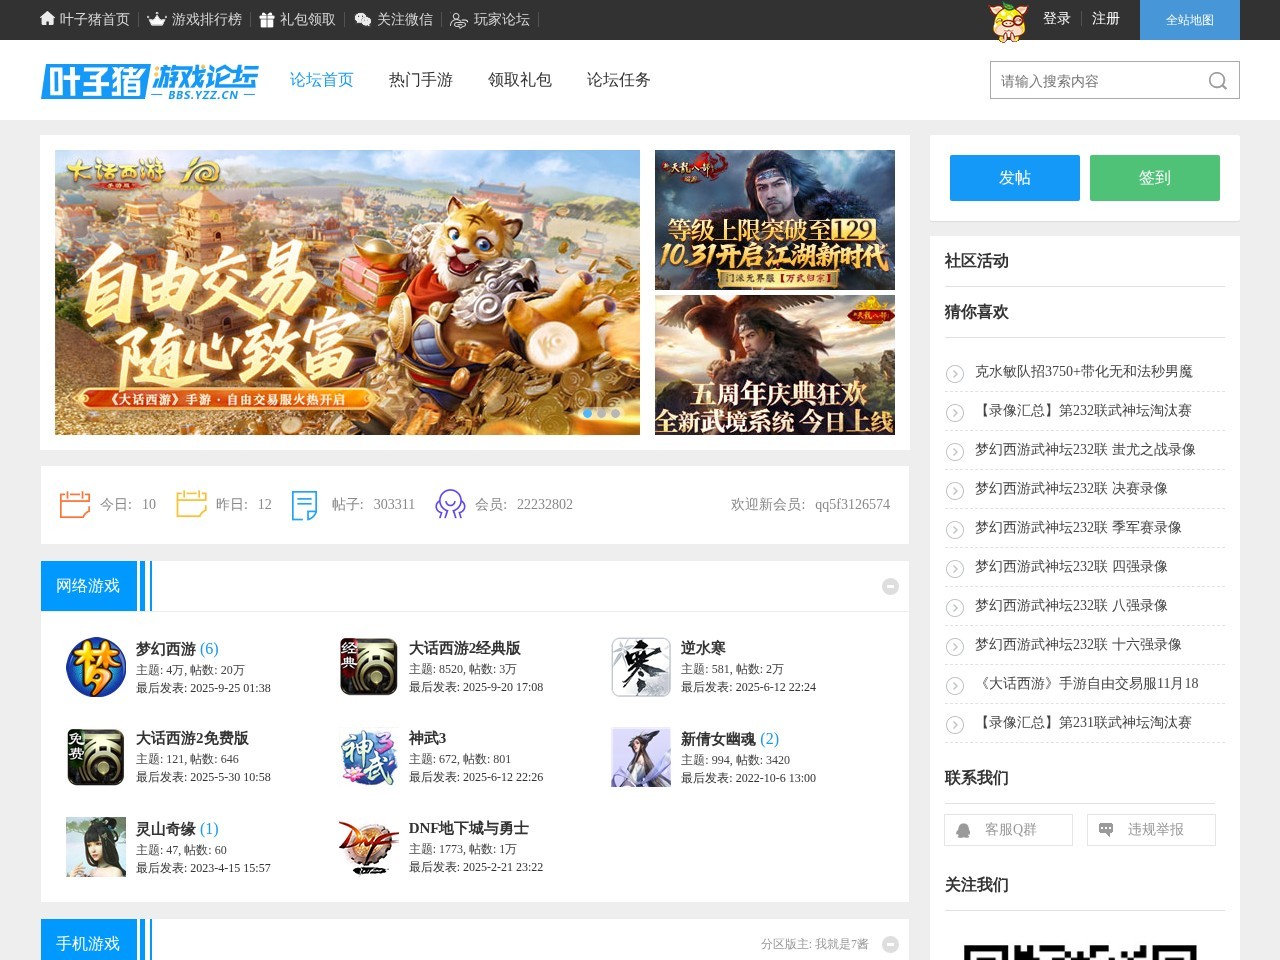
Task: Click the search magnifier icon
Action: tap(1217, 81)
